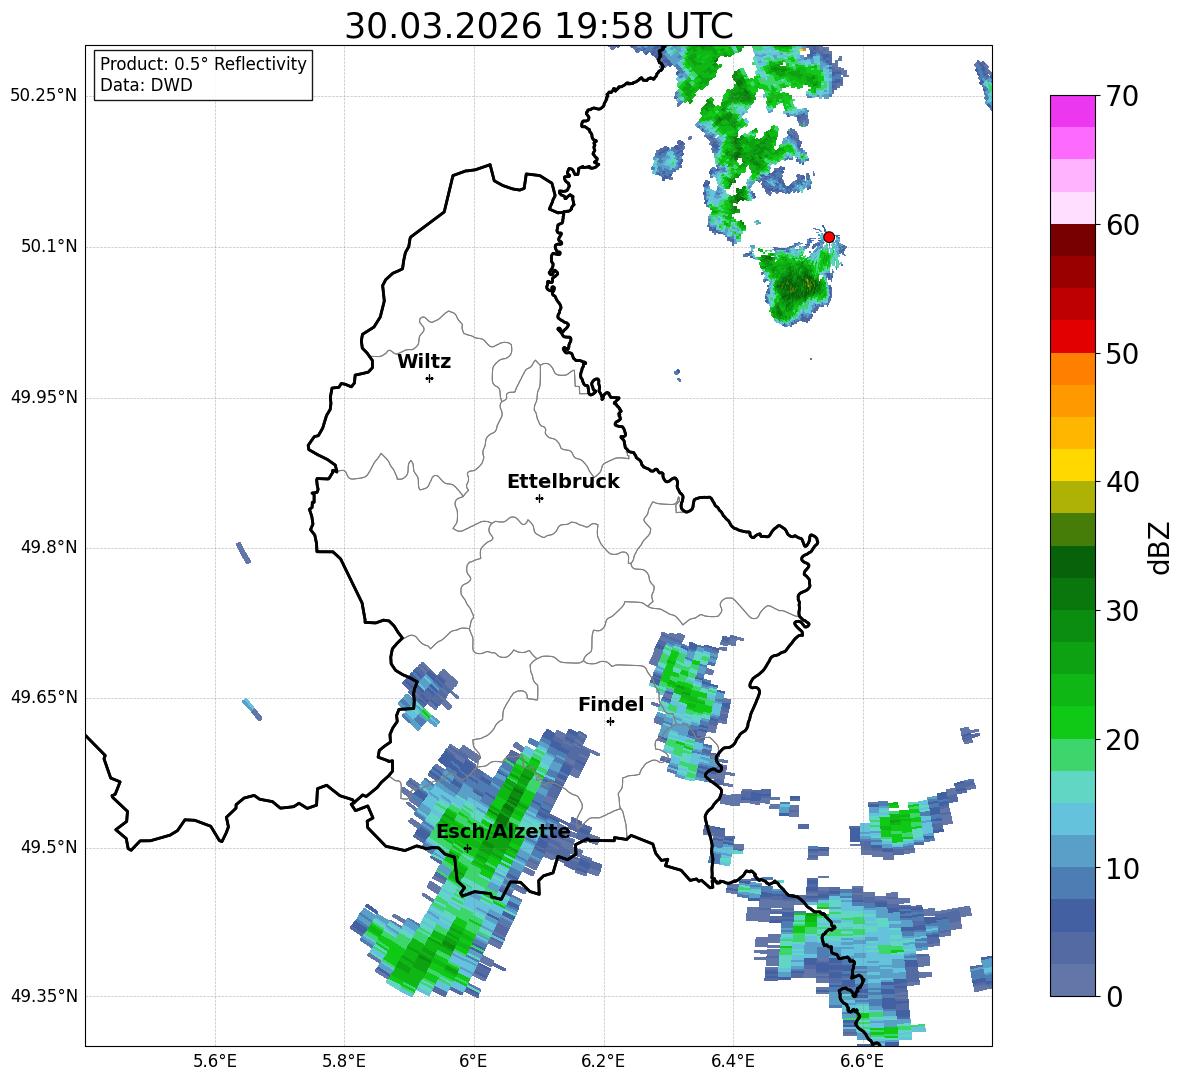Click the 30 value on the colorbar
This screenshot has width=1184, height=1081.
1122,611
